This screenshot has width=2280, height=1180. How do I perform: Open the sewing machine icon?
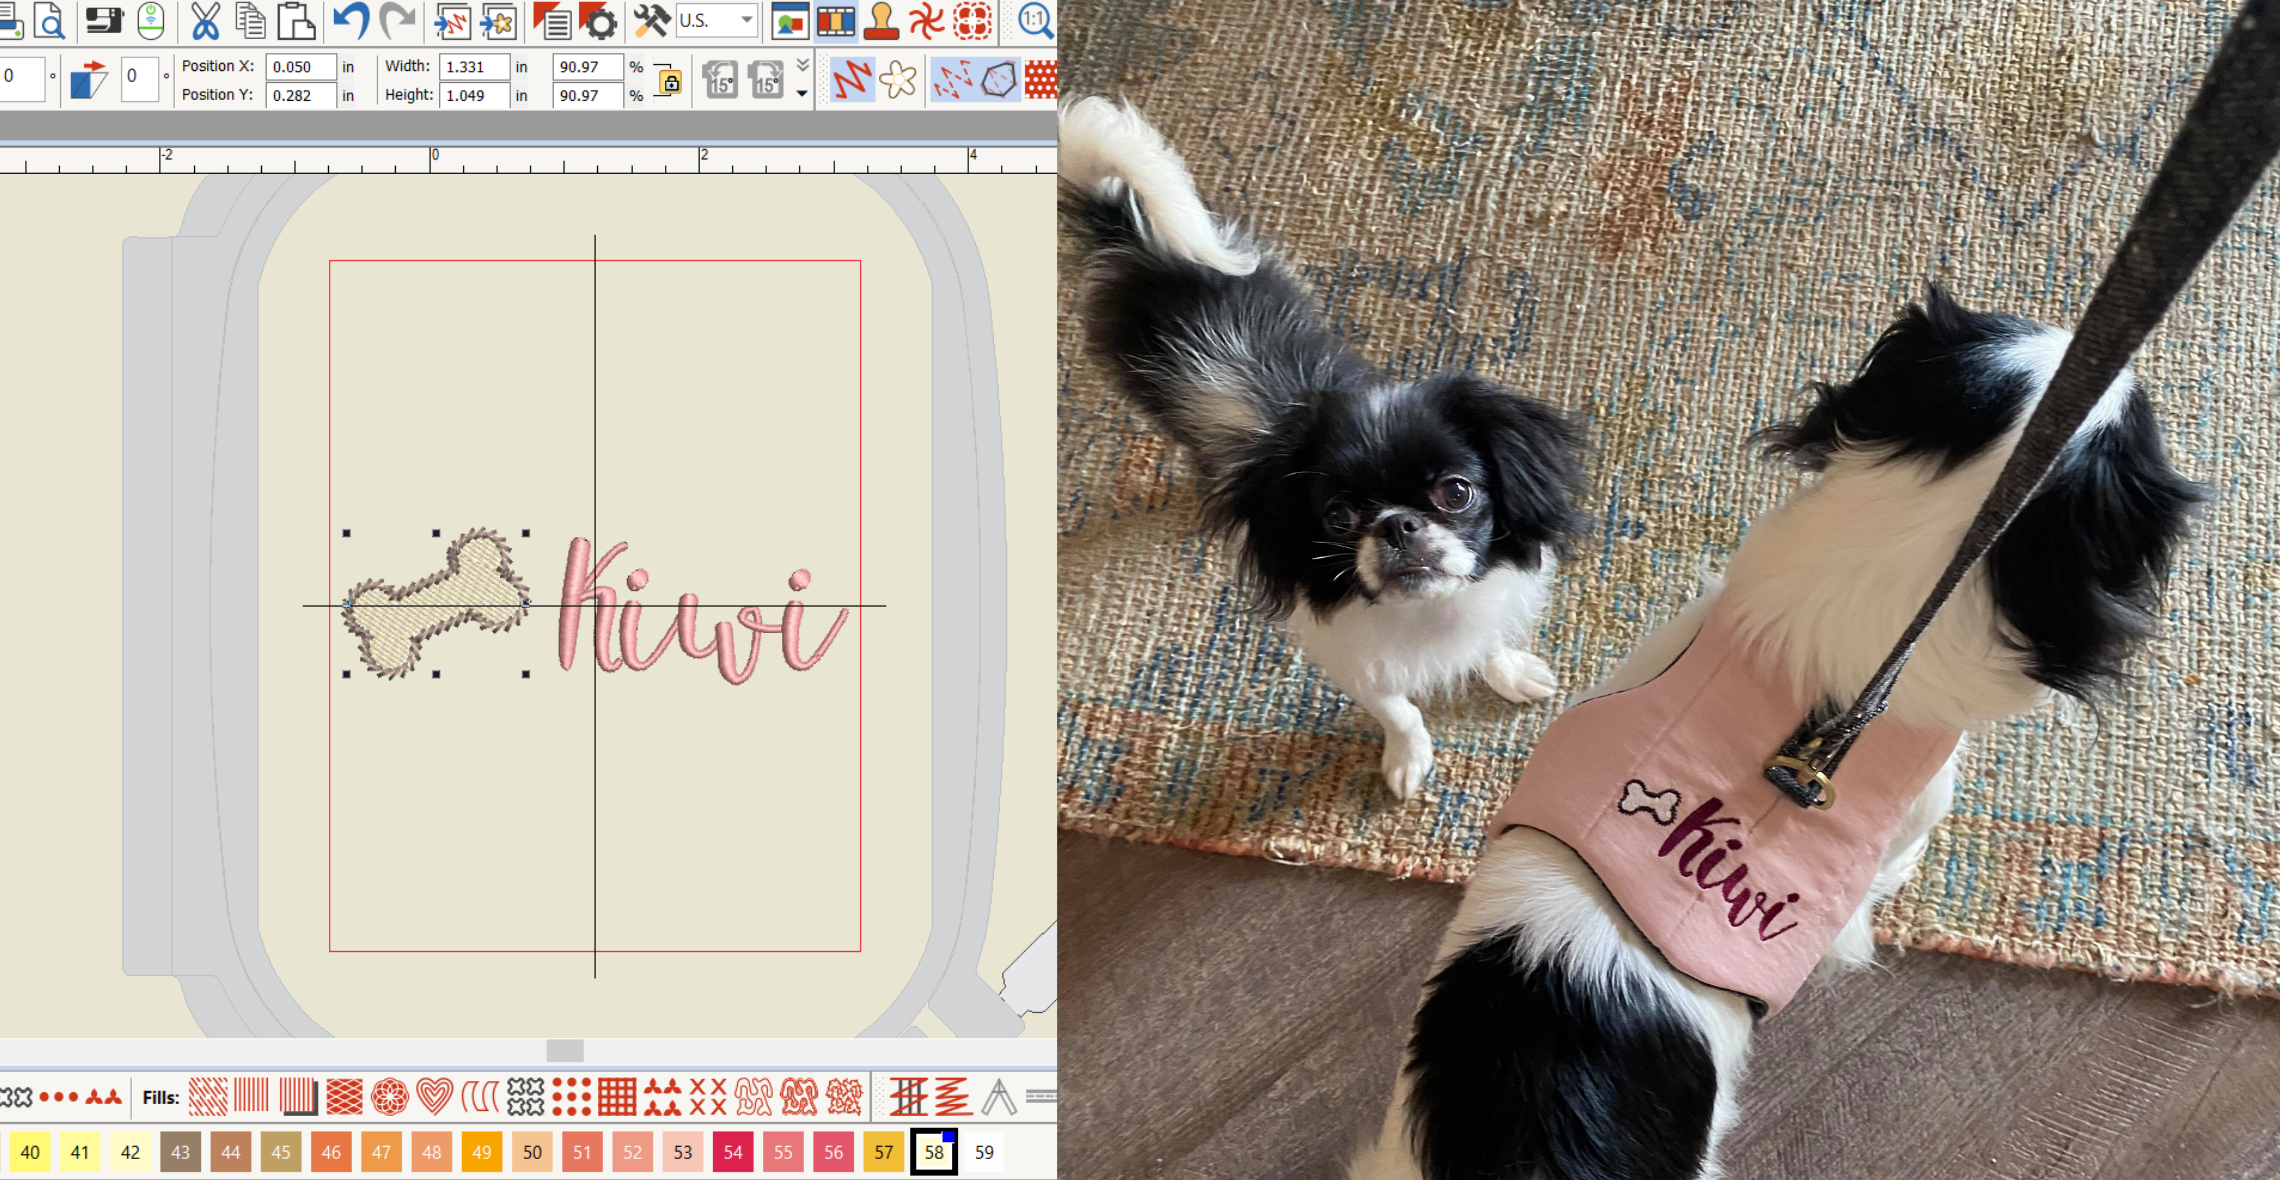[103, 21]
